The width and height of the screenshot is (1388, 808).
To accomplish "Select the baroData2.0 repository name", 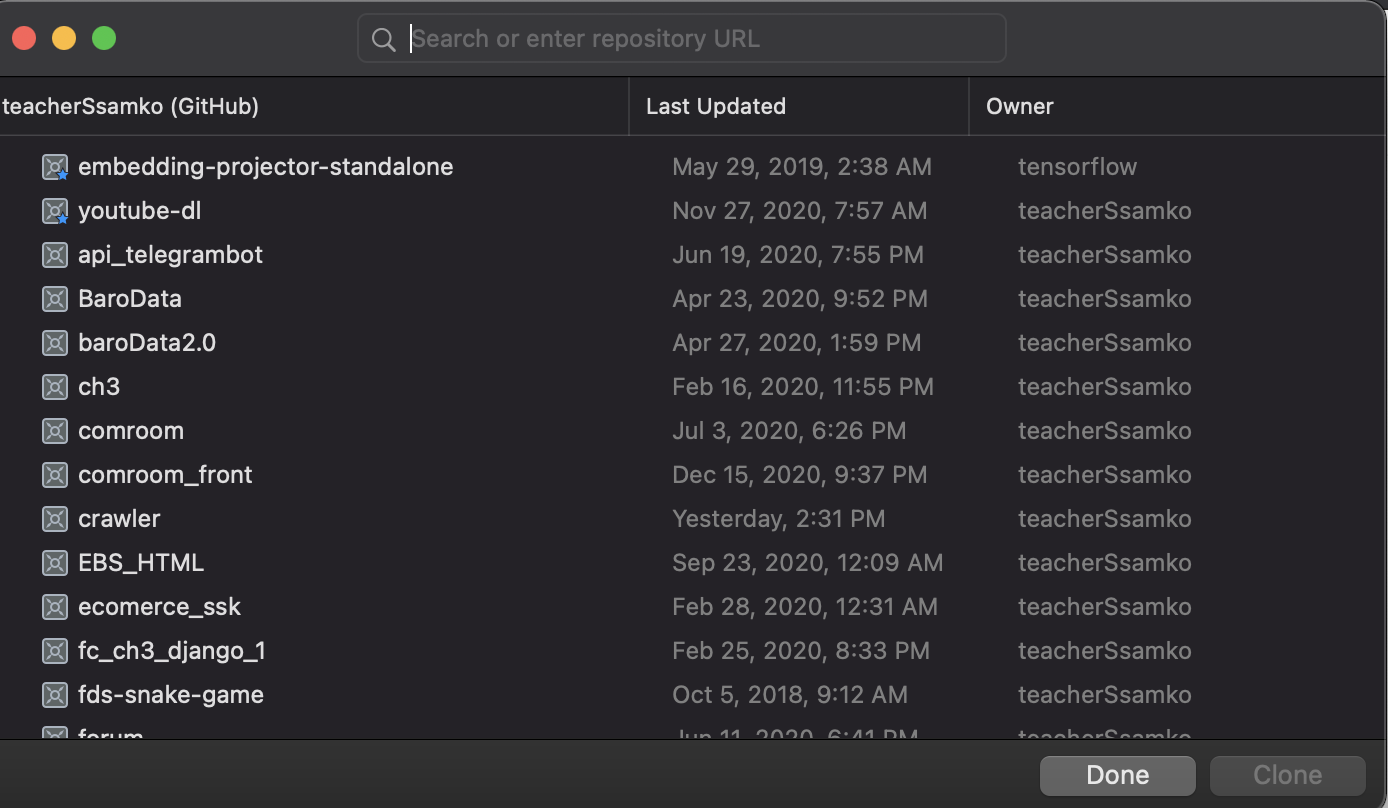I will 147,343.
